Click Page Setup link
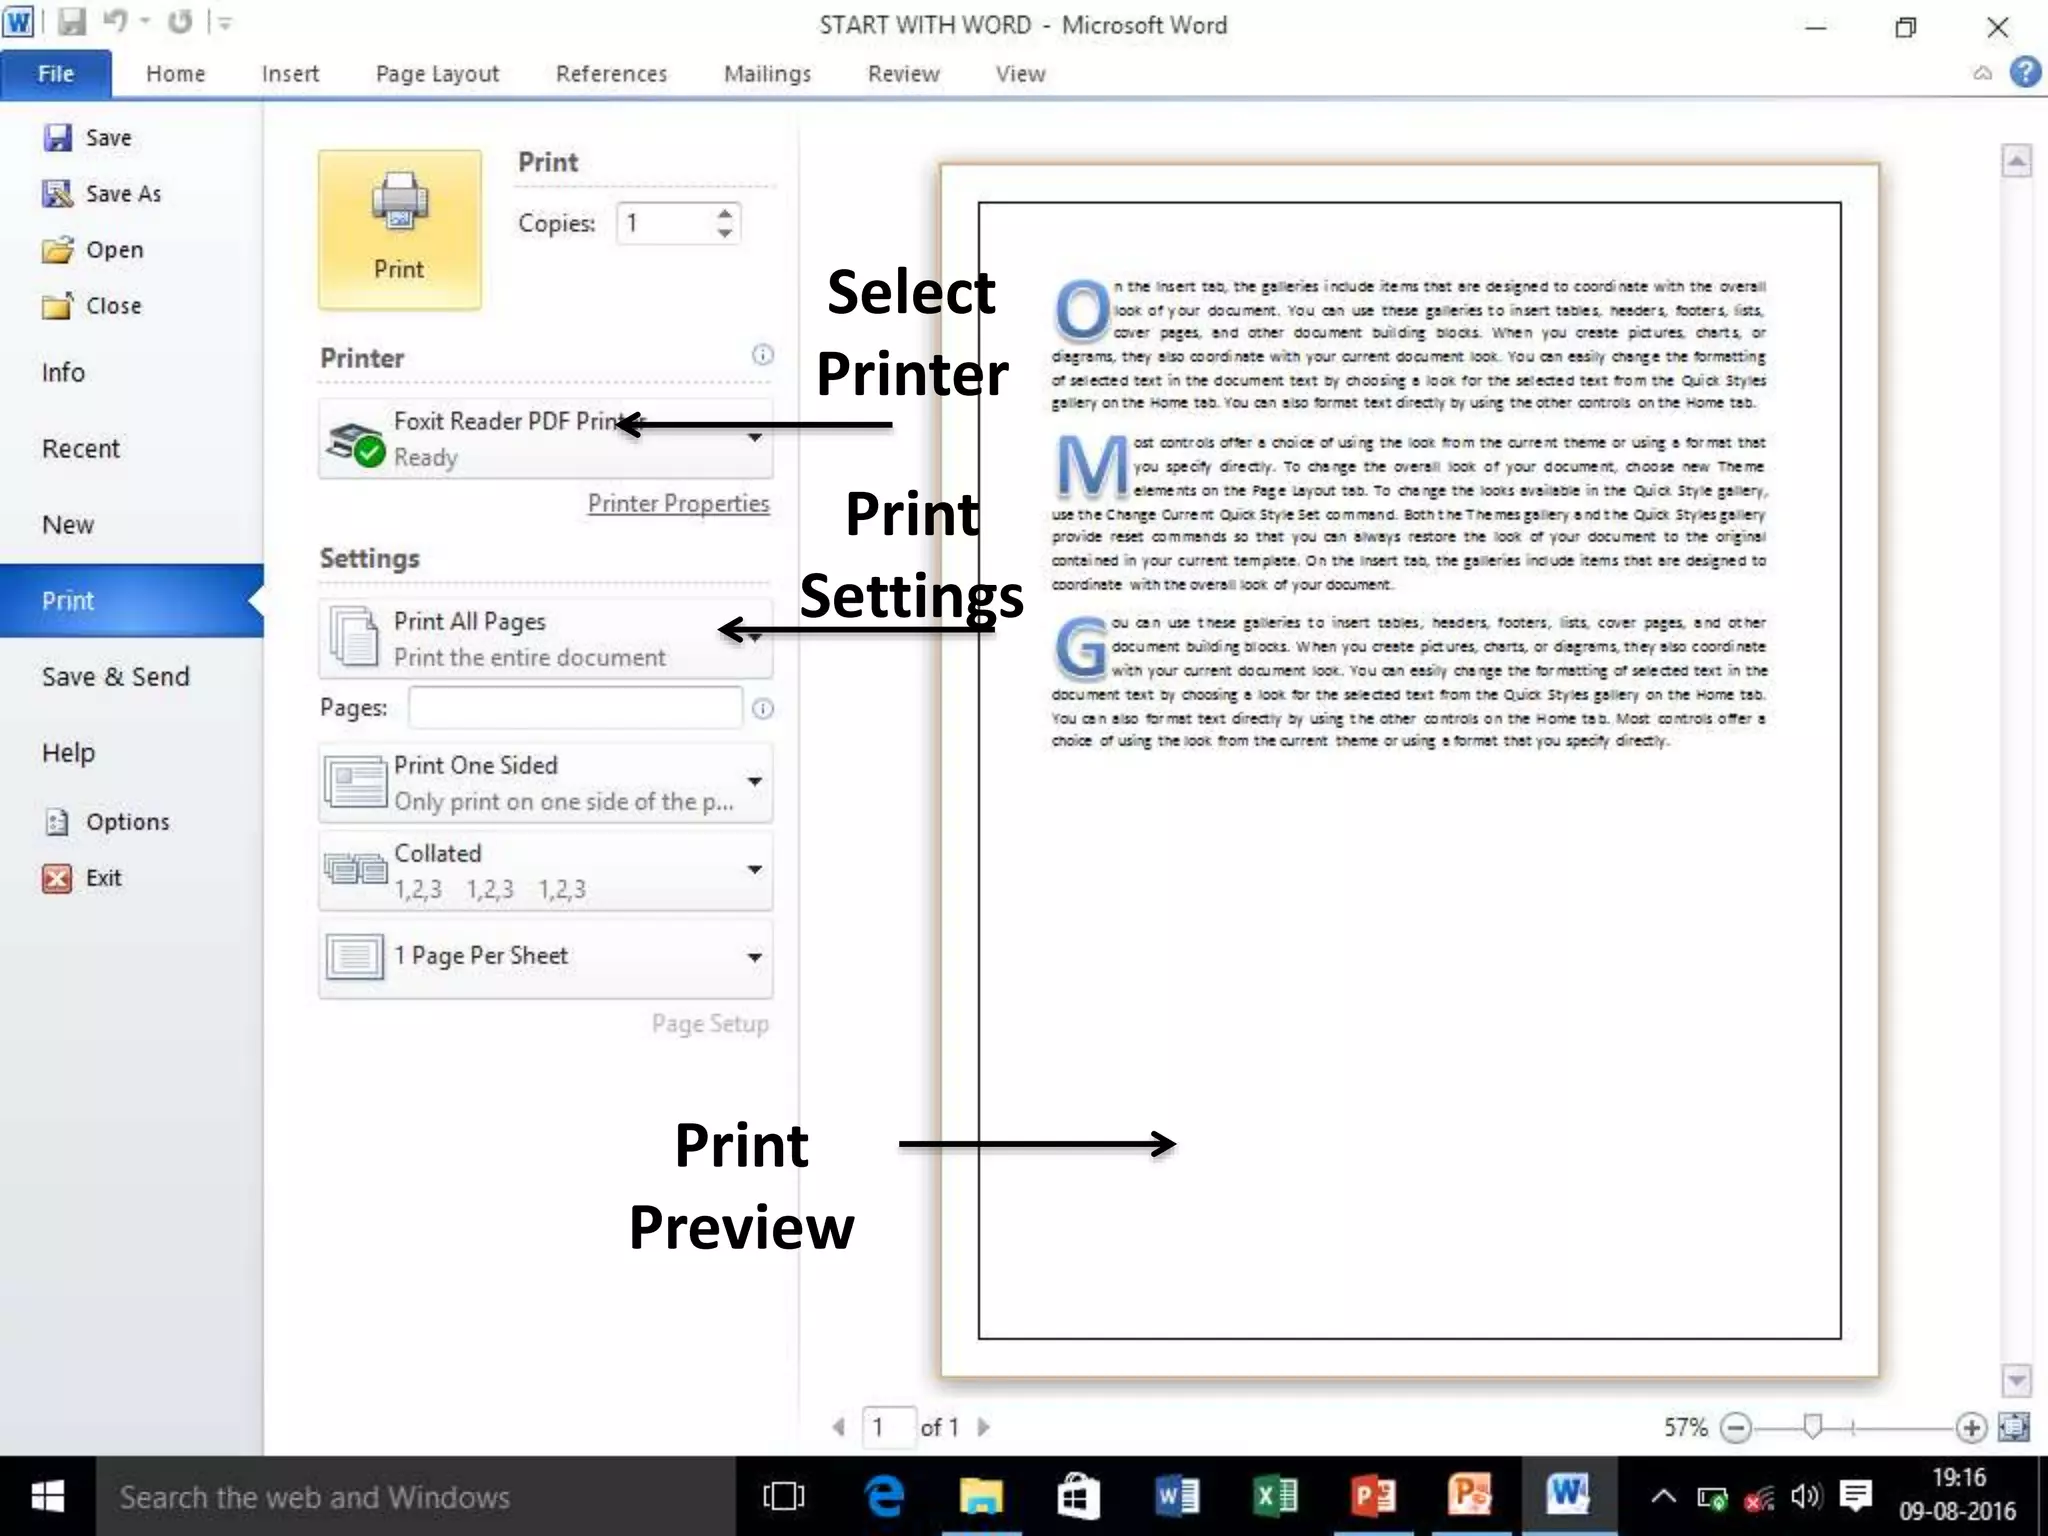This screenshot has height=1536, width=2048. coord(710,1023)
